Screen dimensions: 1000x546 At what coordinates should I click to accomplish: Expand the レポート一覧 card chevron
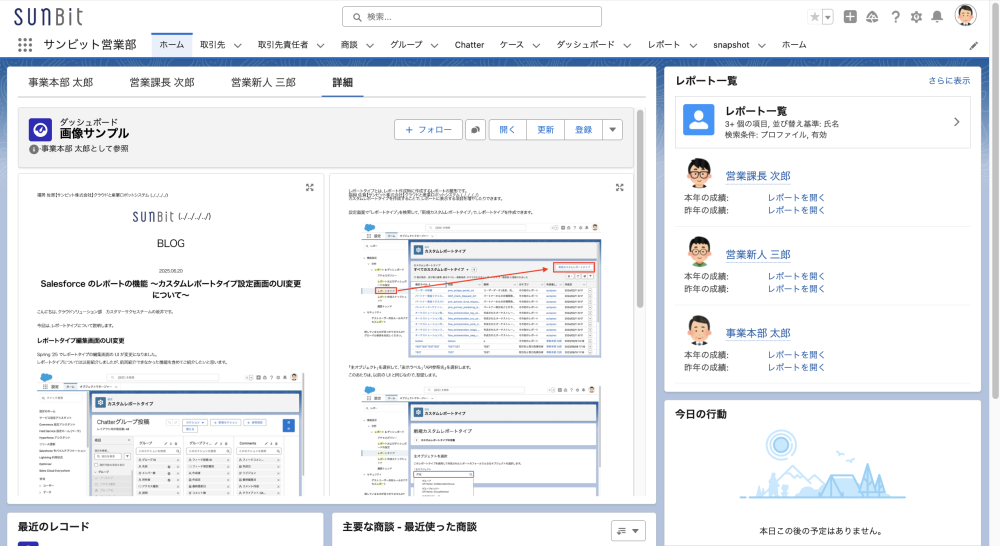point(956,122)
